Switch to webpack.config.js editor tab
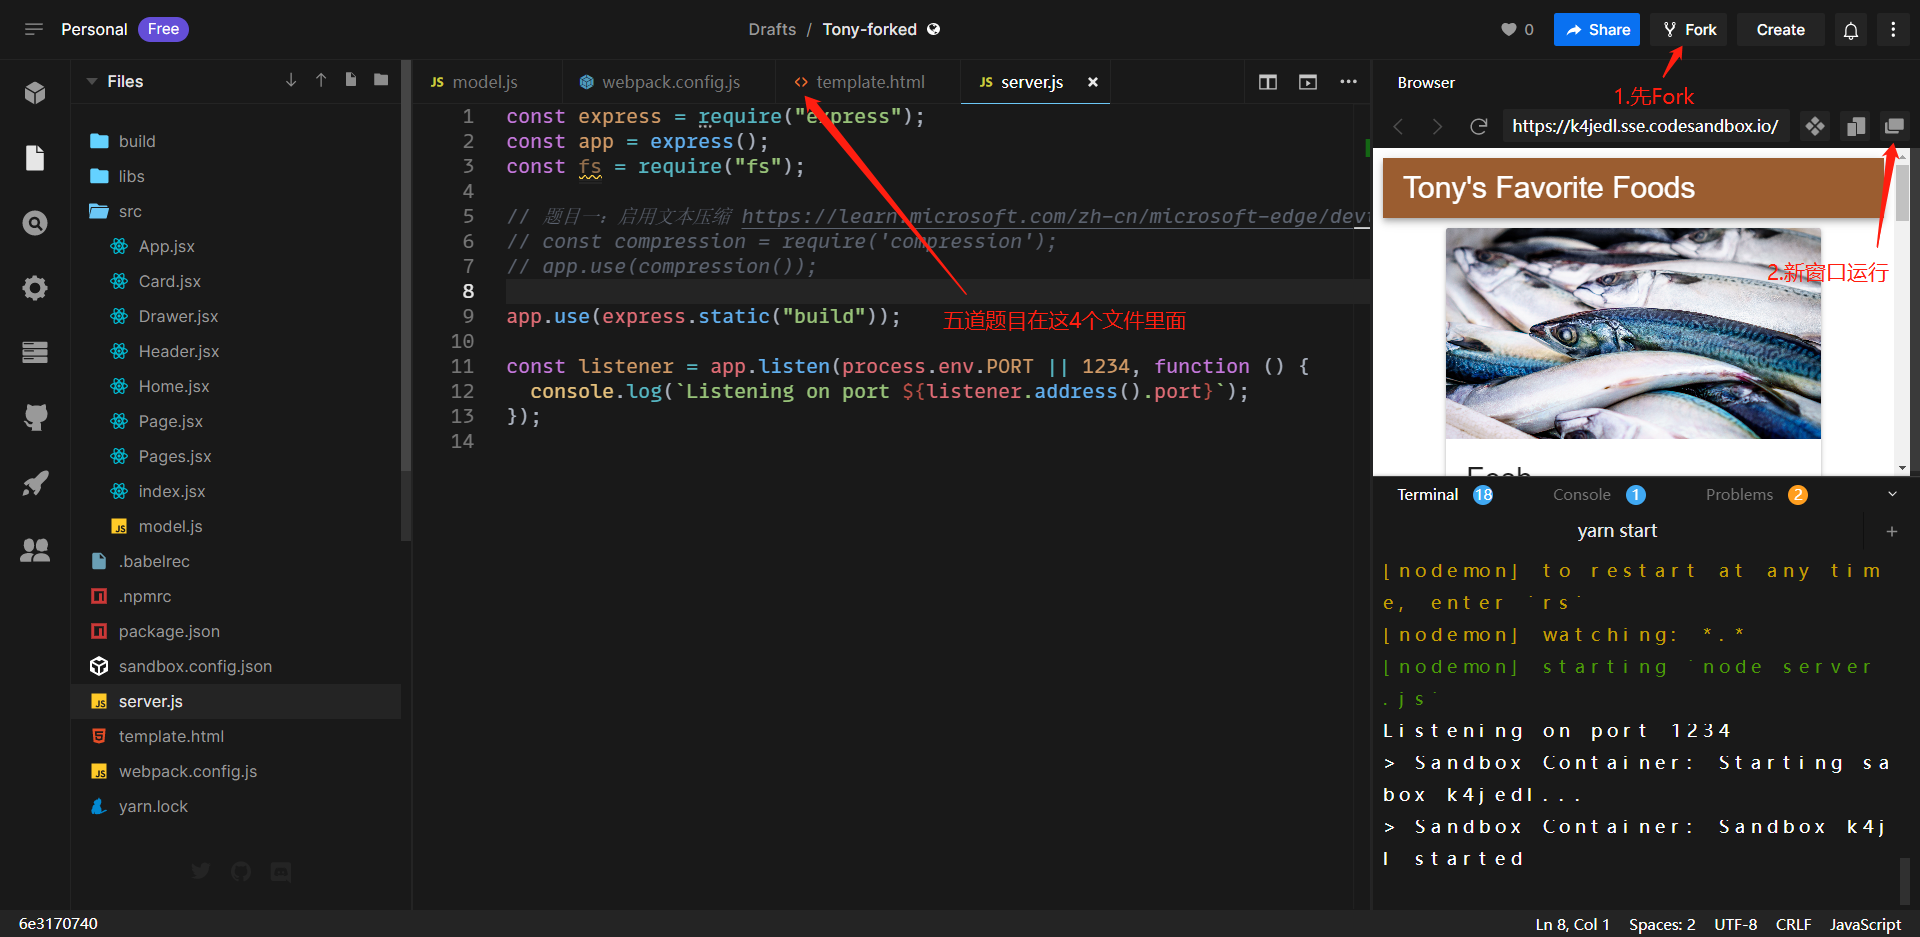This screenshot has width=1920, height=937. pyautogui.click(x=669, y=82)
